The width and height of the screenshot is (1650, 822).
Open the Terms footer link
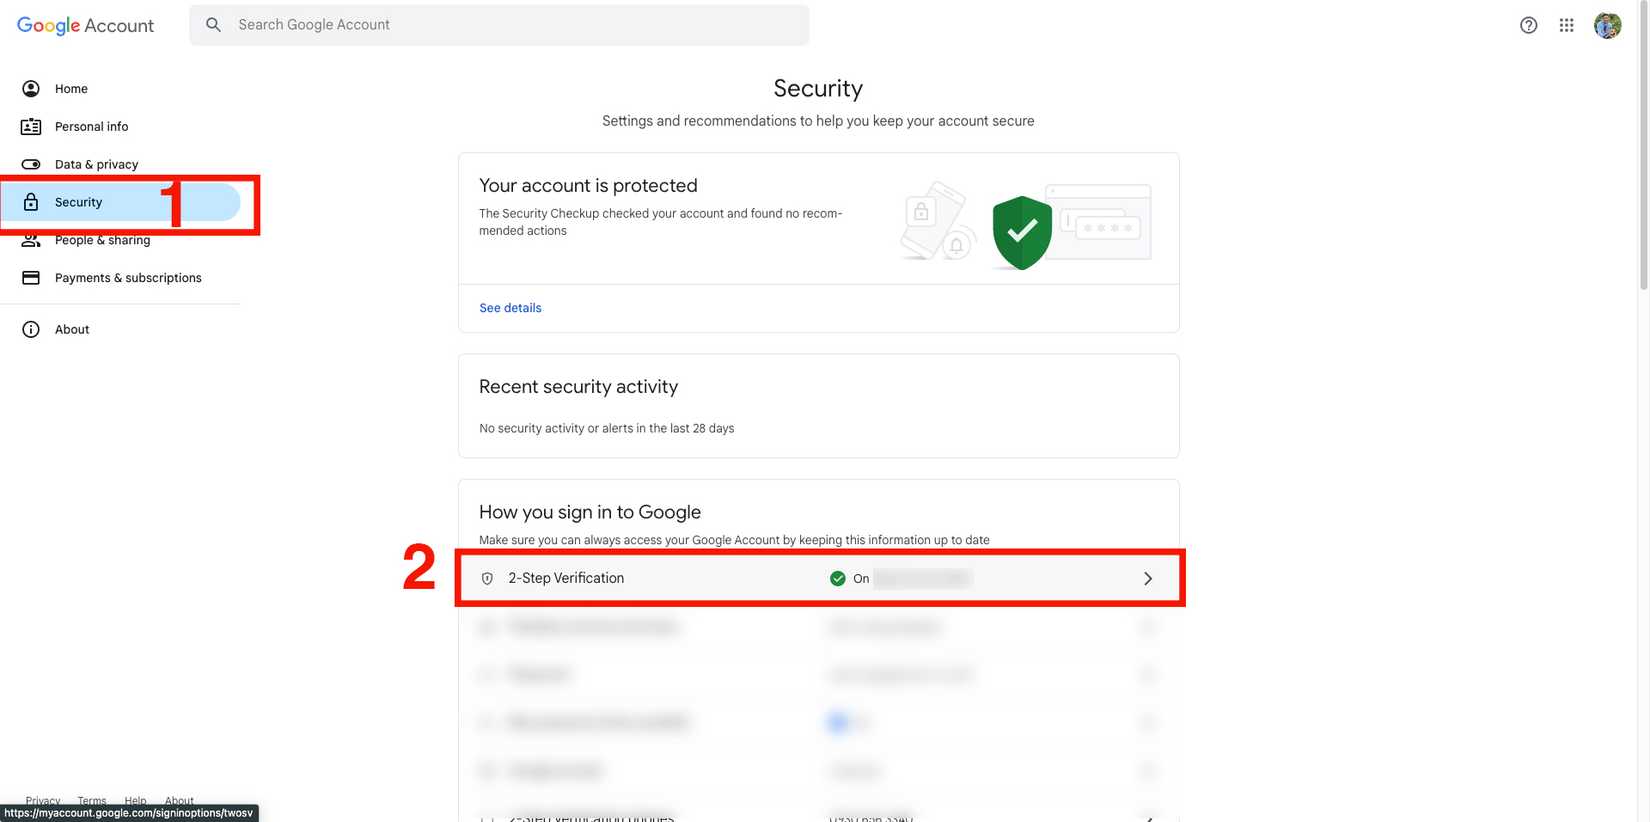pyautogui.click(x=91, y=800)
